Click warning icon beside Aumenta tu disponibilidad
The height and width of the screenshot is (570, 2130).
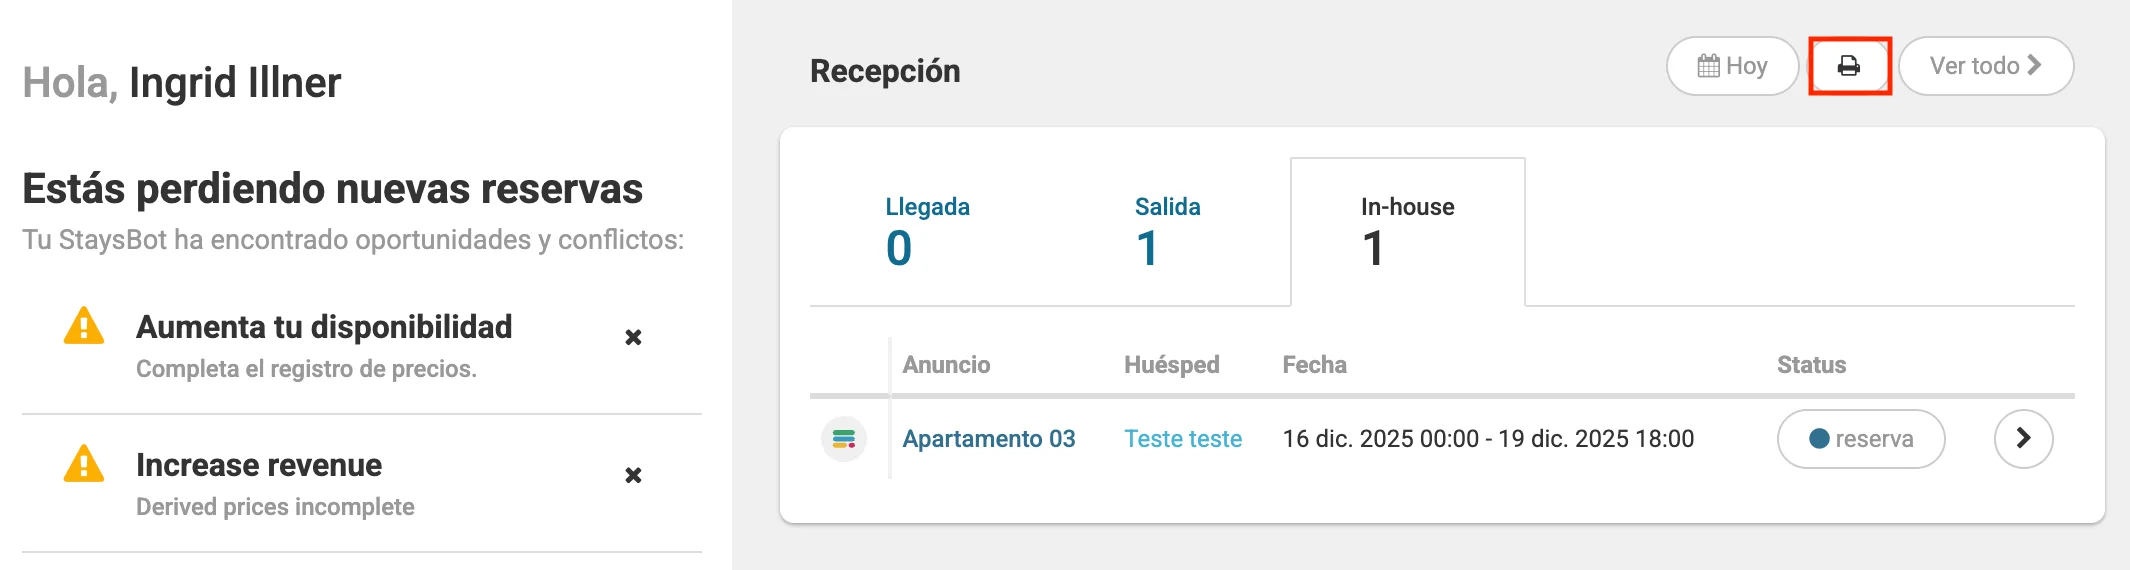coord(84,327)
